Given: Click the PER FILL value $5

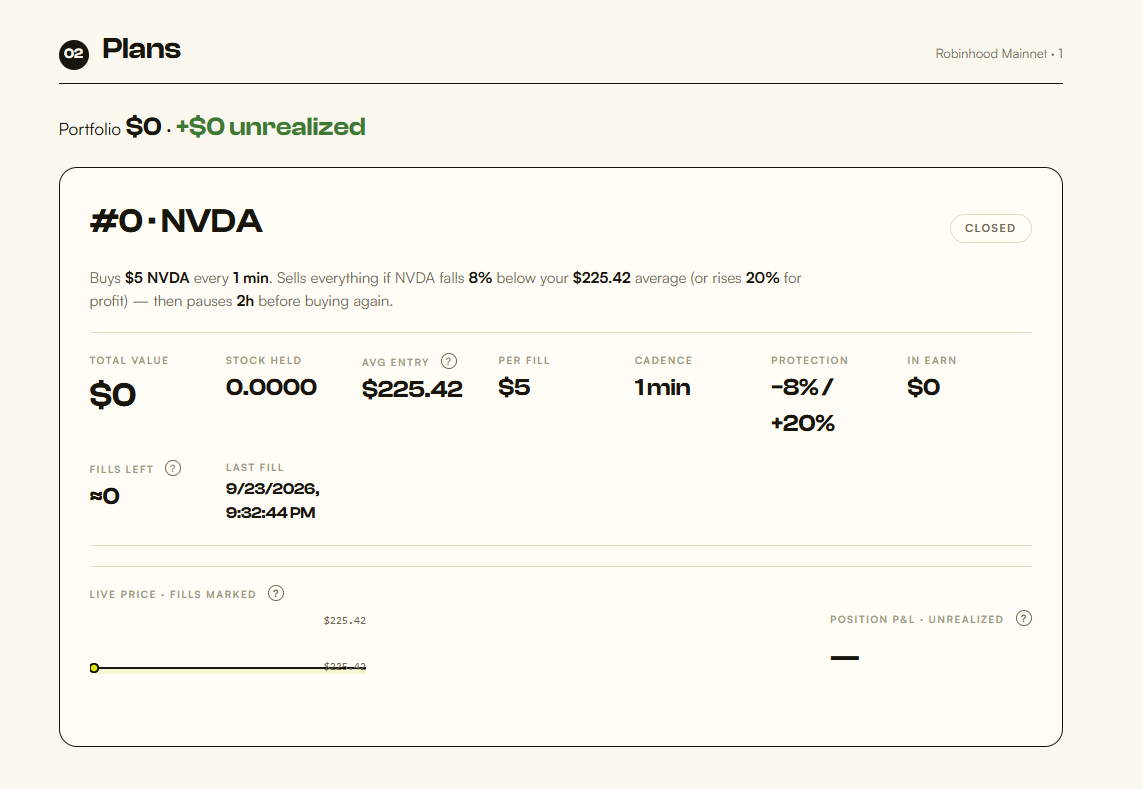Looking at the screenshot, I should 514,387.
